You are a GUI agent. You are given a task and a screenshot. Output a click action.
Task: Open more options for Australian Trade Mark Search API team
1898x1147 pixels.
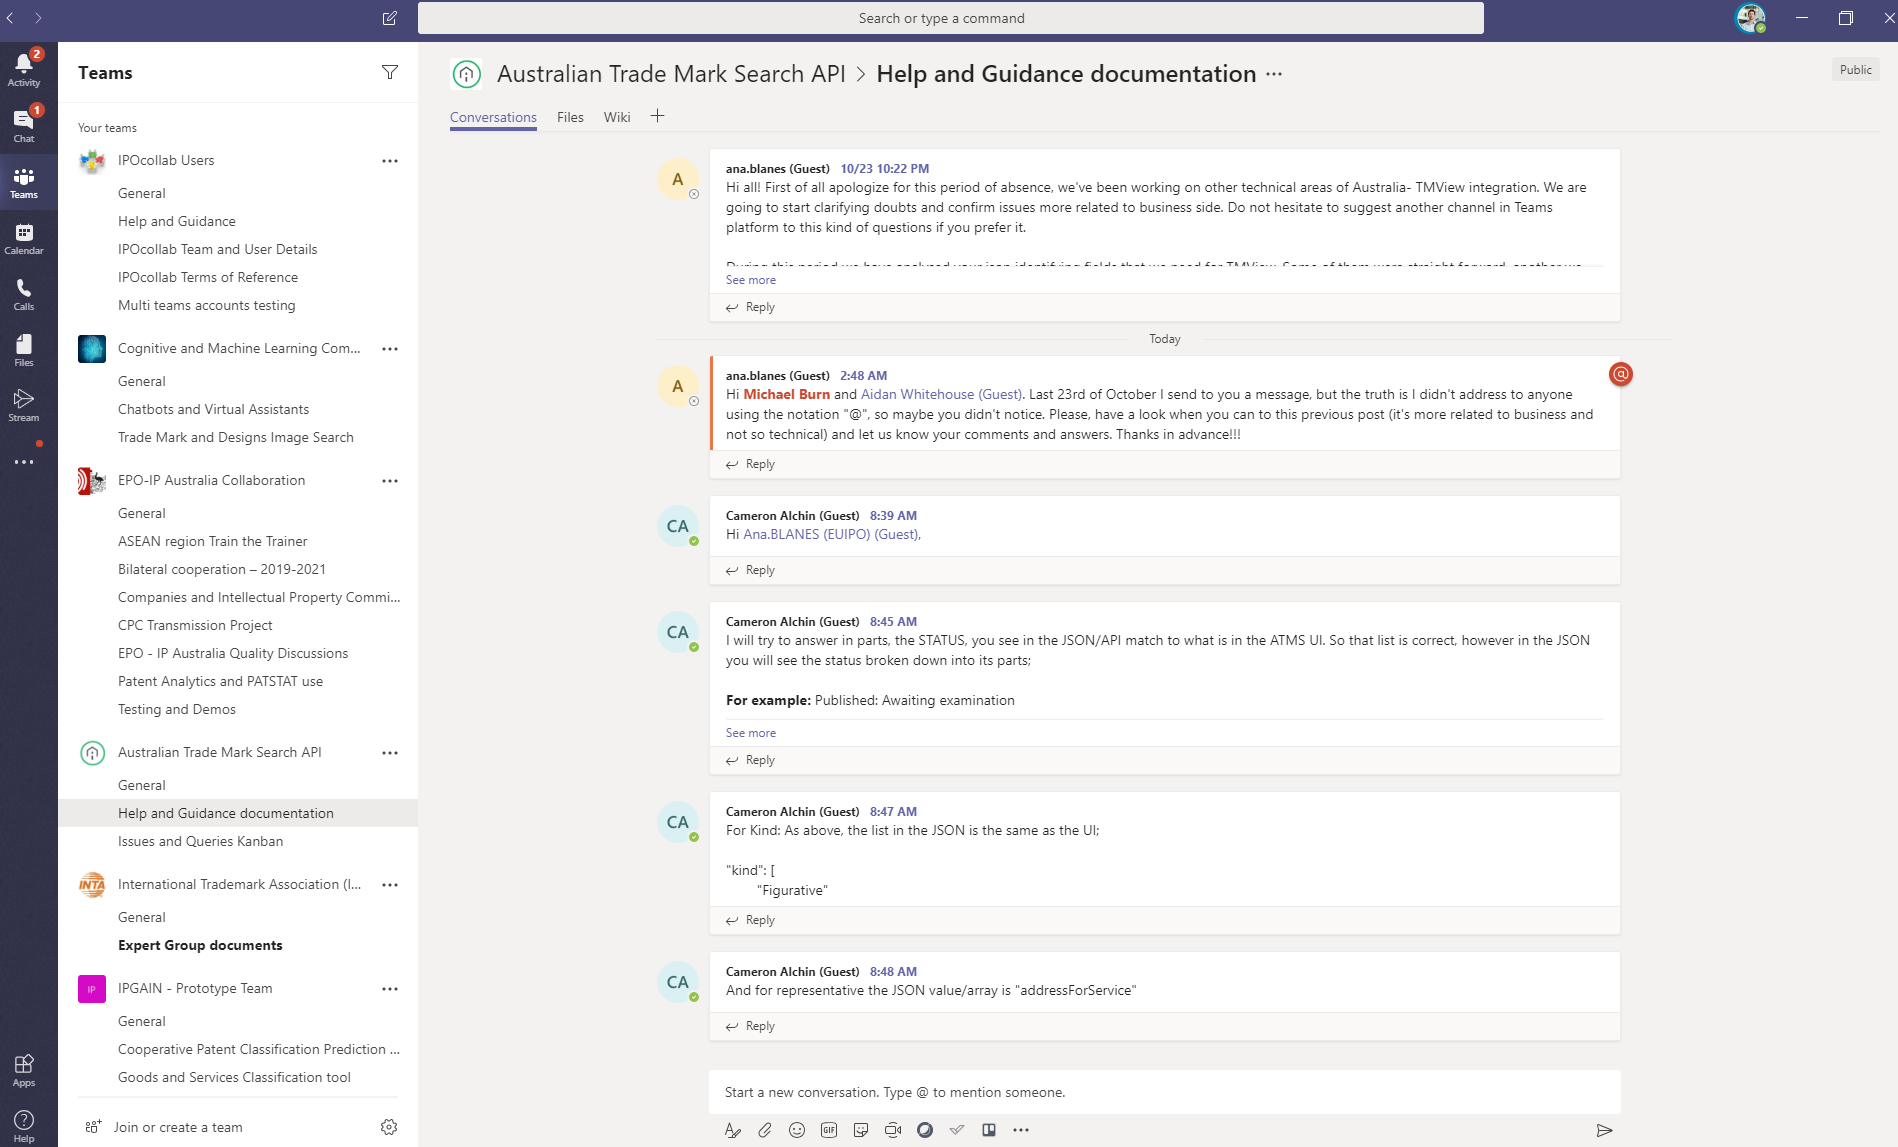(x=390, y=753)
